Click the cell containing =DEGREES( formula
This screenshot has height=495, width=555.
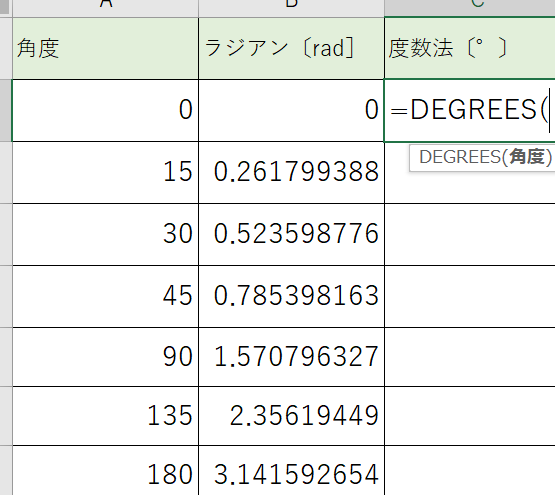[x=470, y=110]
